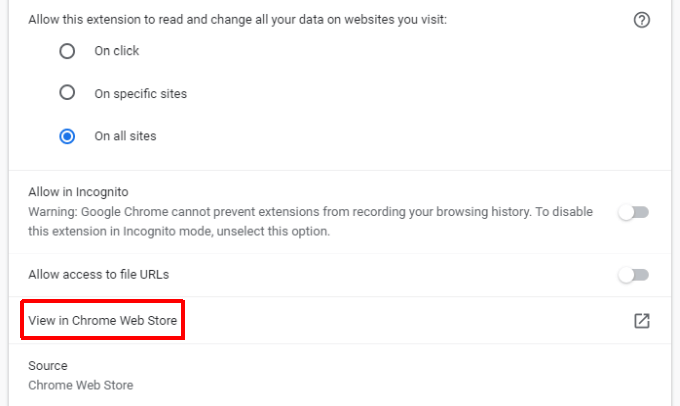Enable the Allow in Incognito toggle
The image size is (680, 406).
[x=634, y=212]
